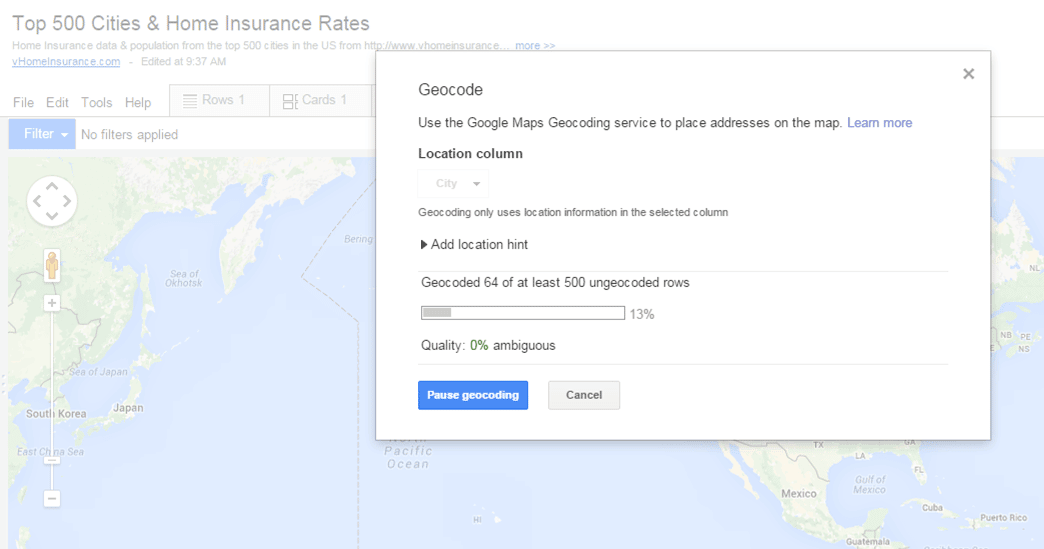This screenshot has height=549, width=1044.
Task: Pan the map left with the arrow
Action: (x=37, y=201)
